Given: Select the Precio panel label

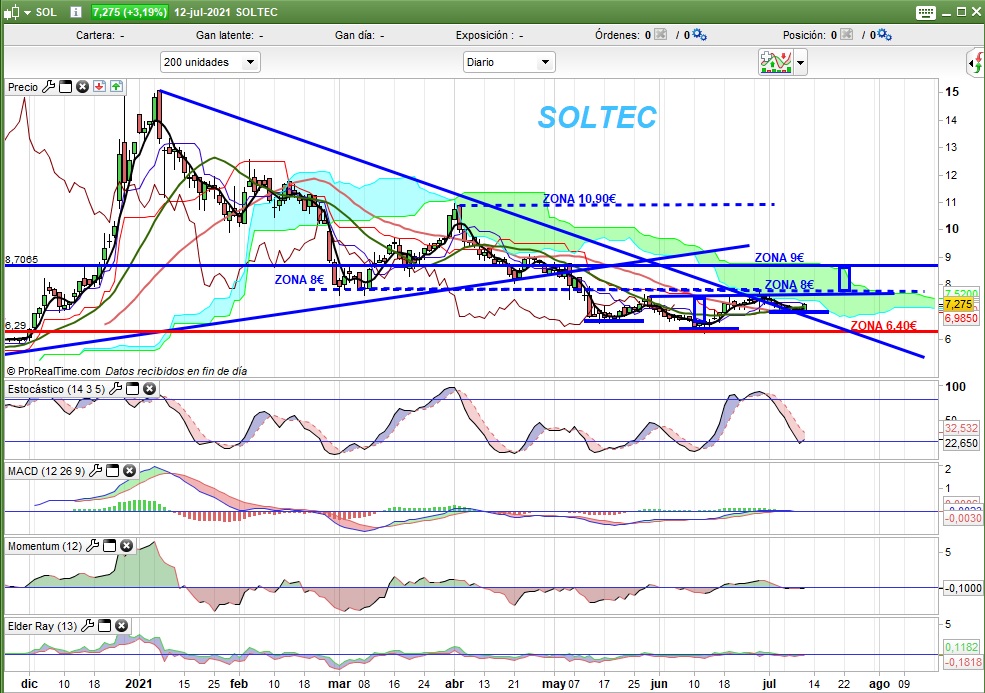Looking at the screenshot, I should tap(23, 87).
